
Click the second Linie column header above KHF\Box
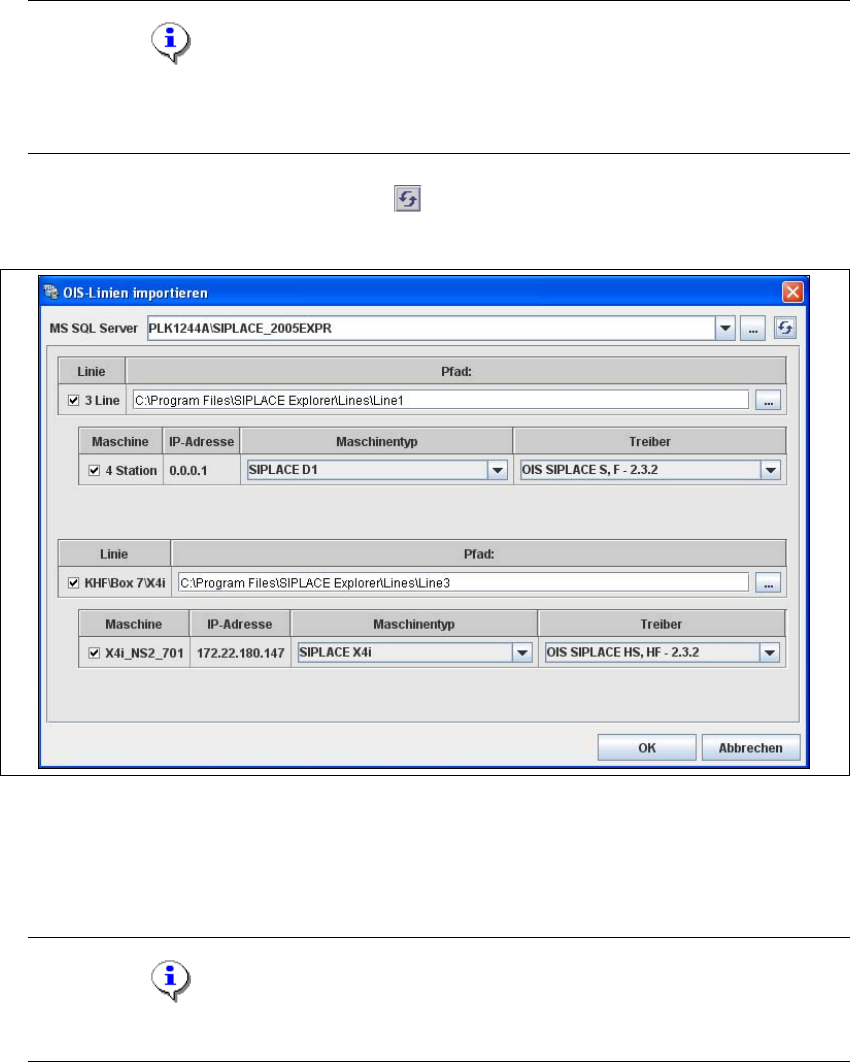(x=114, y=554)
